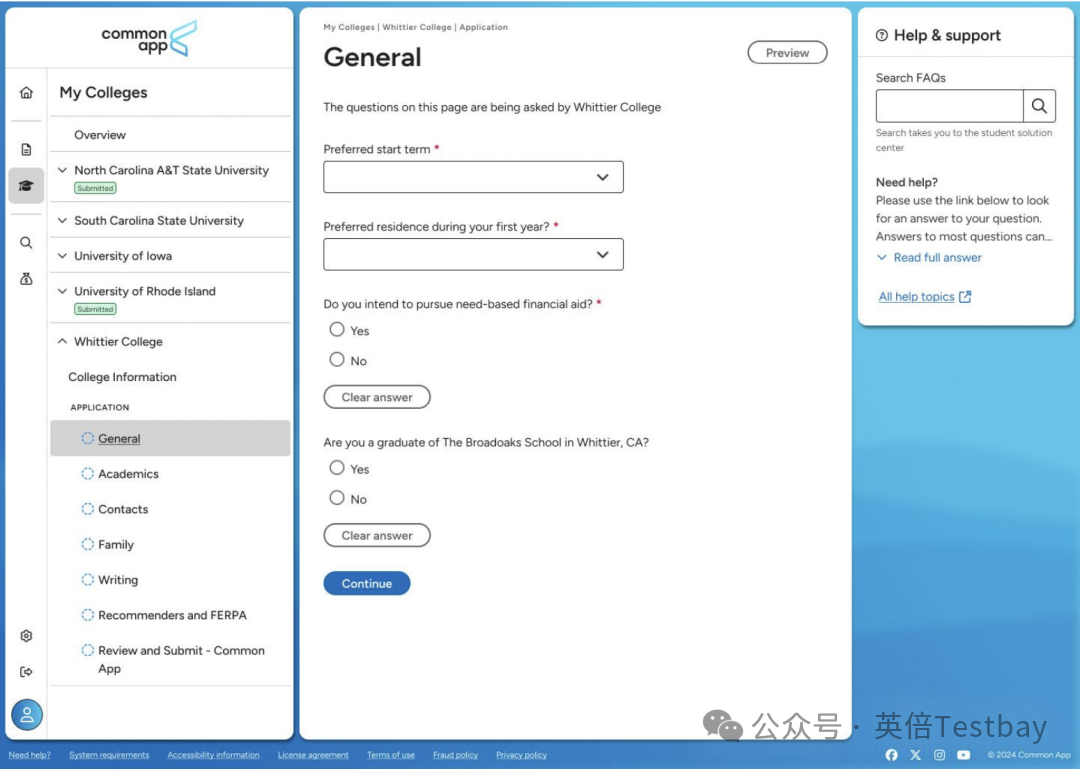Collapse the Whittier College section
Screen dimensions: 1080x769
point(64,342)
